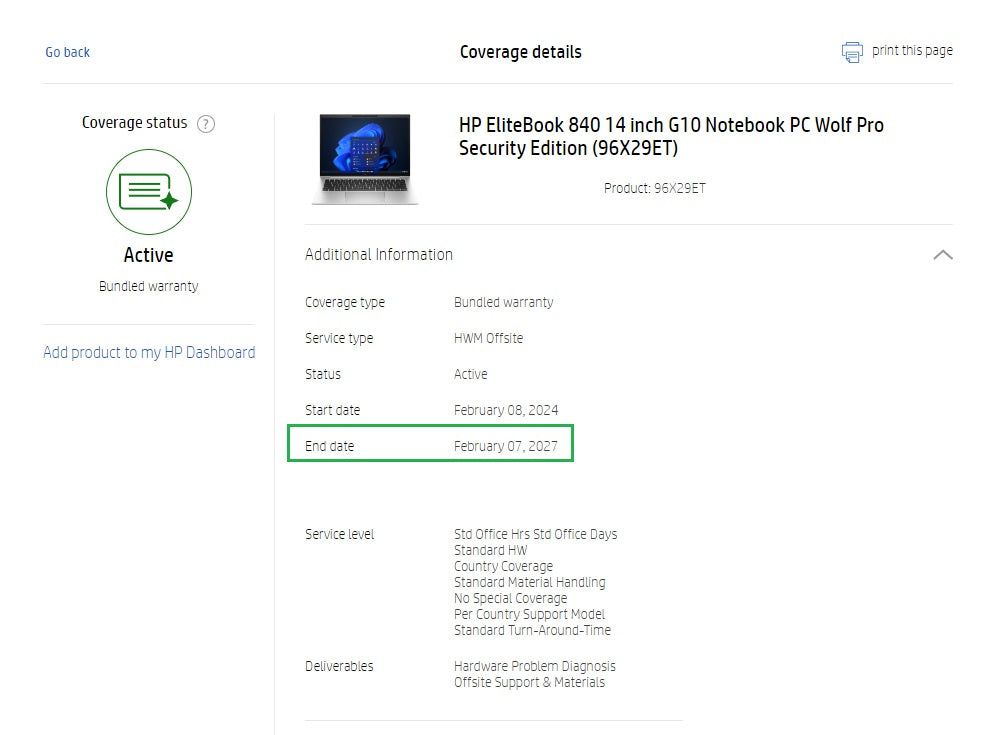Click the 'Additional Information' heading

tap(379, 254)
